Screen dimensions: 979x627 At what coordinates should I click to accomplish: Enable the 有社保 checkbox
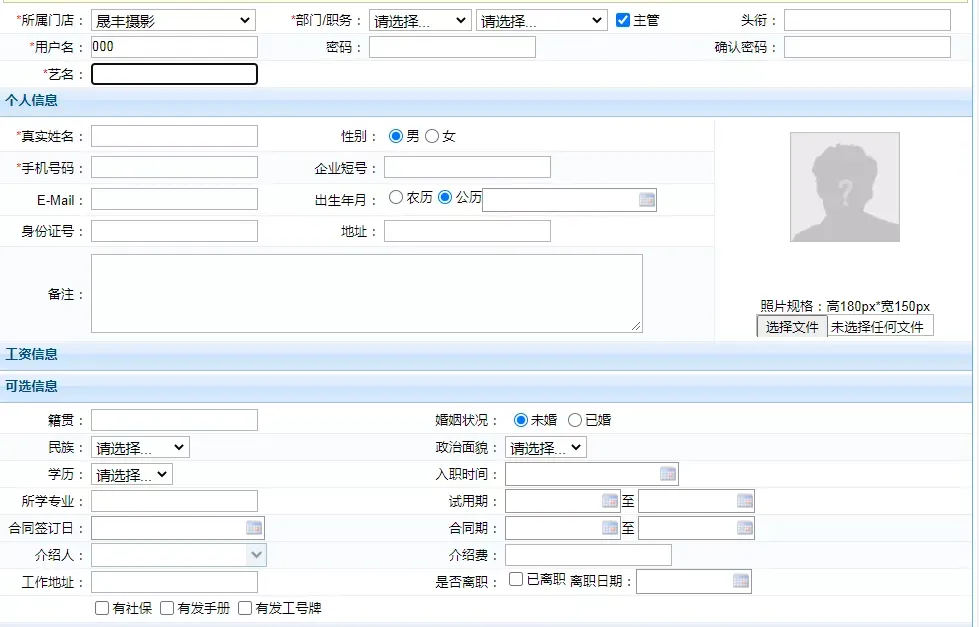tap(102, 608)
